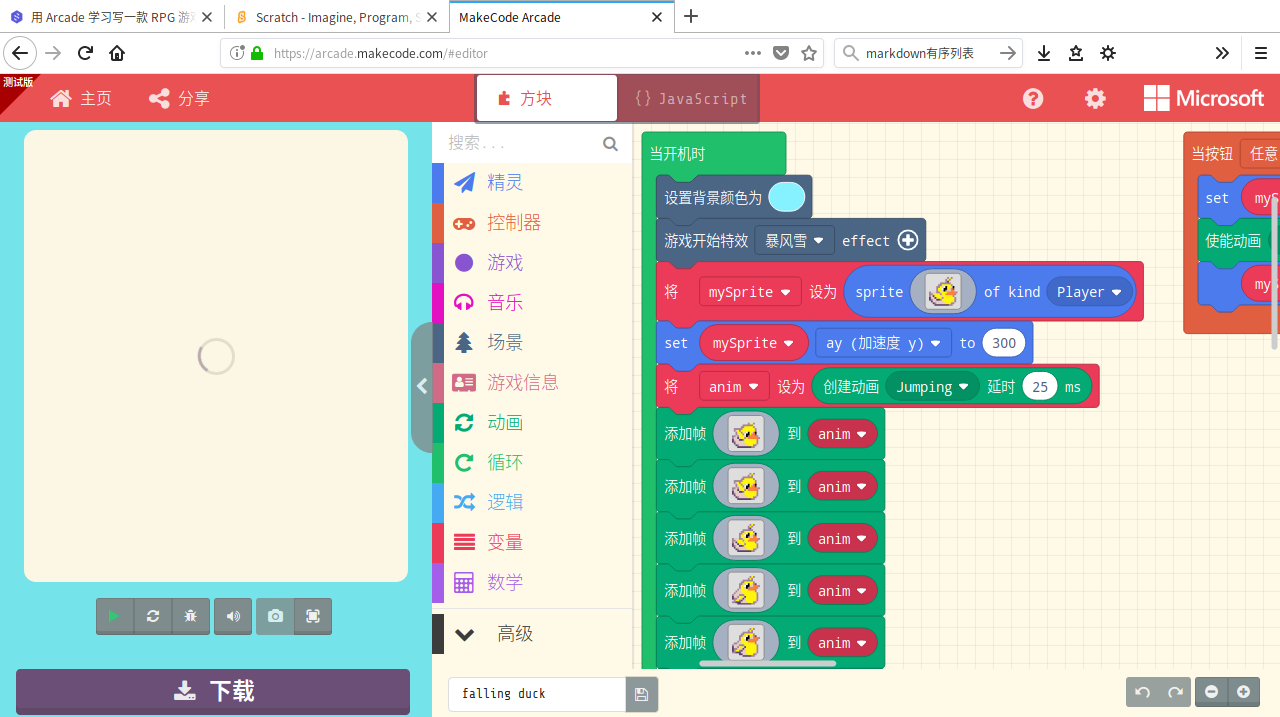Open the 控制器 controller category
The height and width of the screenshot is (717, 1280).
coord(532,222)
